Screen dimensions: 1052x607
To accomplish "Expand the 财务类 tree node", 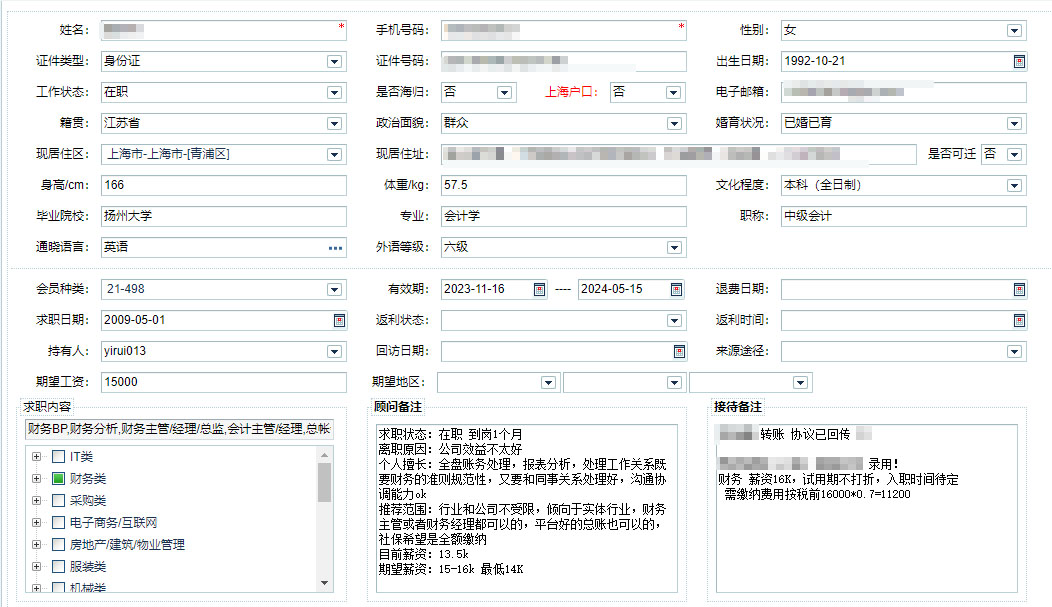I will tap(36, 479).
